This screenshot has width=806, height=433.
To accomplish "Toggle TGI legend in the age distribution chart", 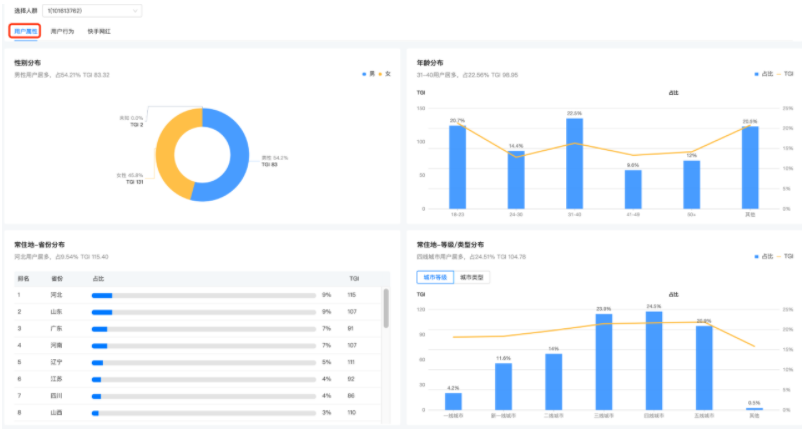I will 787,73.
